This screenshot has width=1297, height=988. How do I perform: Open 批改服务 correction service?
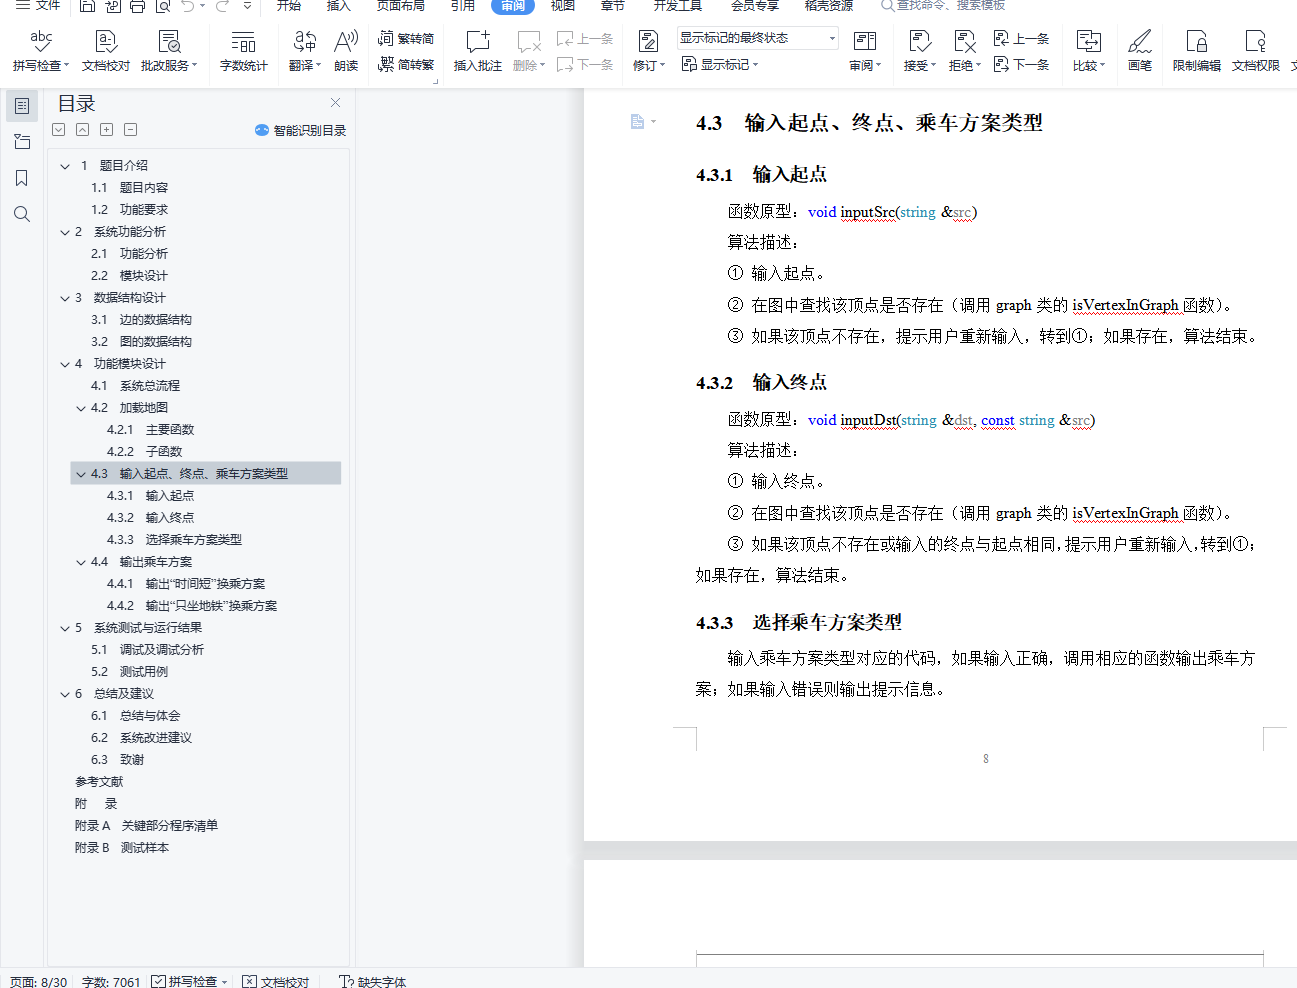click(169, 51)
